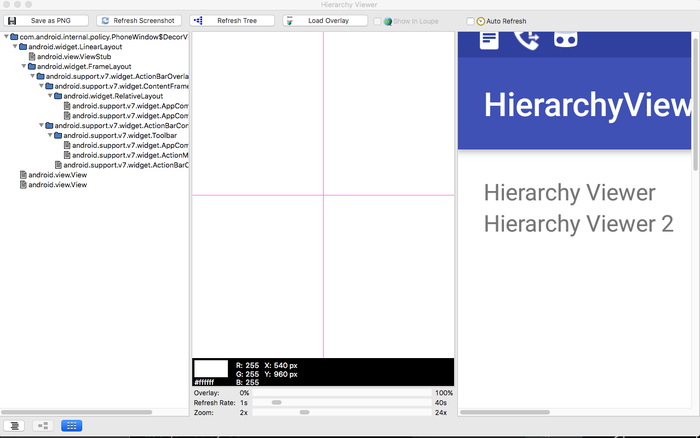Click the tree icon on Refresh Tree
The height and width of the screenshot is (438, 700).
tap(198, 21)
